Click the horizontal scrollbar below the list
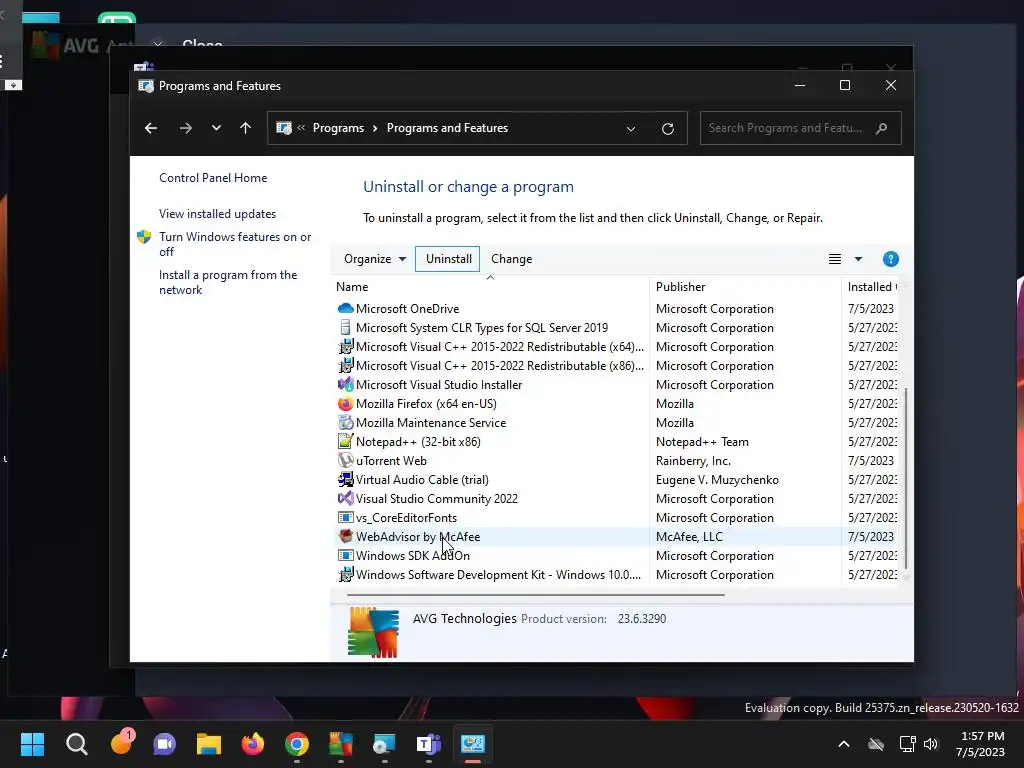Image resolution: width=1024 pixels, height=768 pixels. (536, 595)
